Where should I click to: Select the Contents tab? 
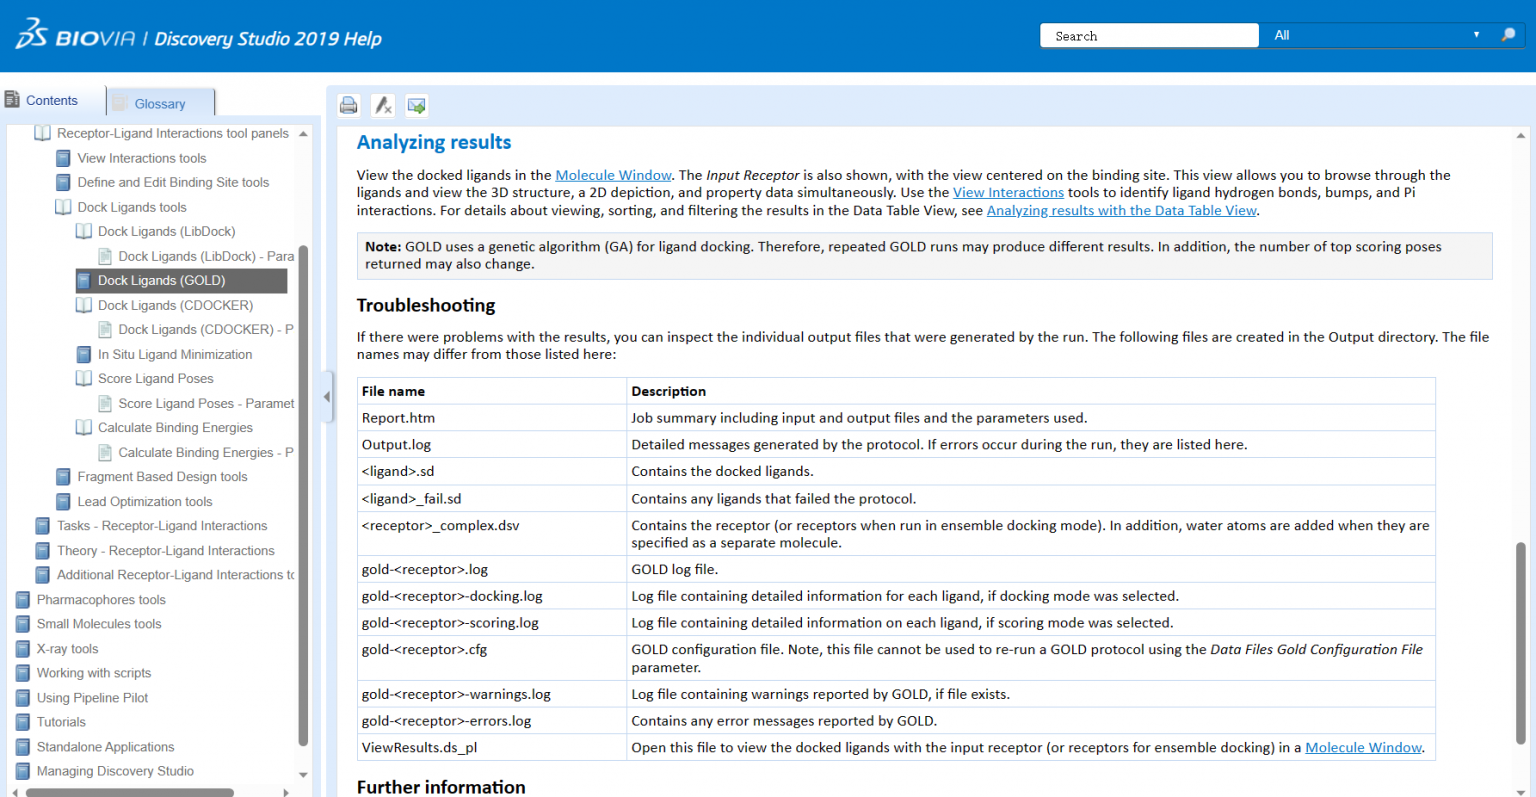[52, 100]
